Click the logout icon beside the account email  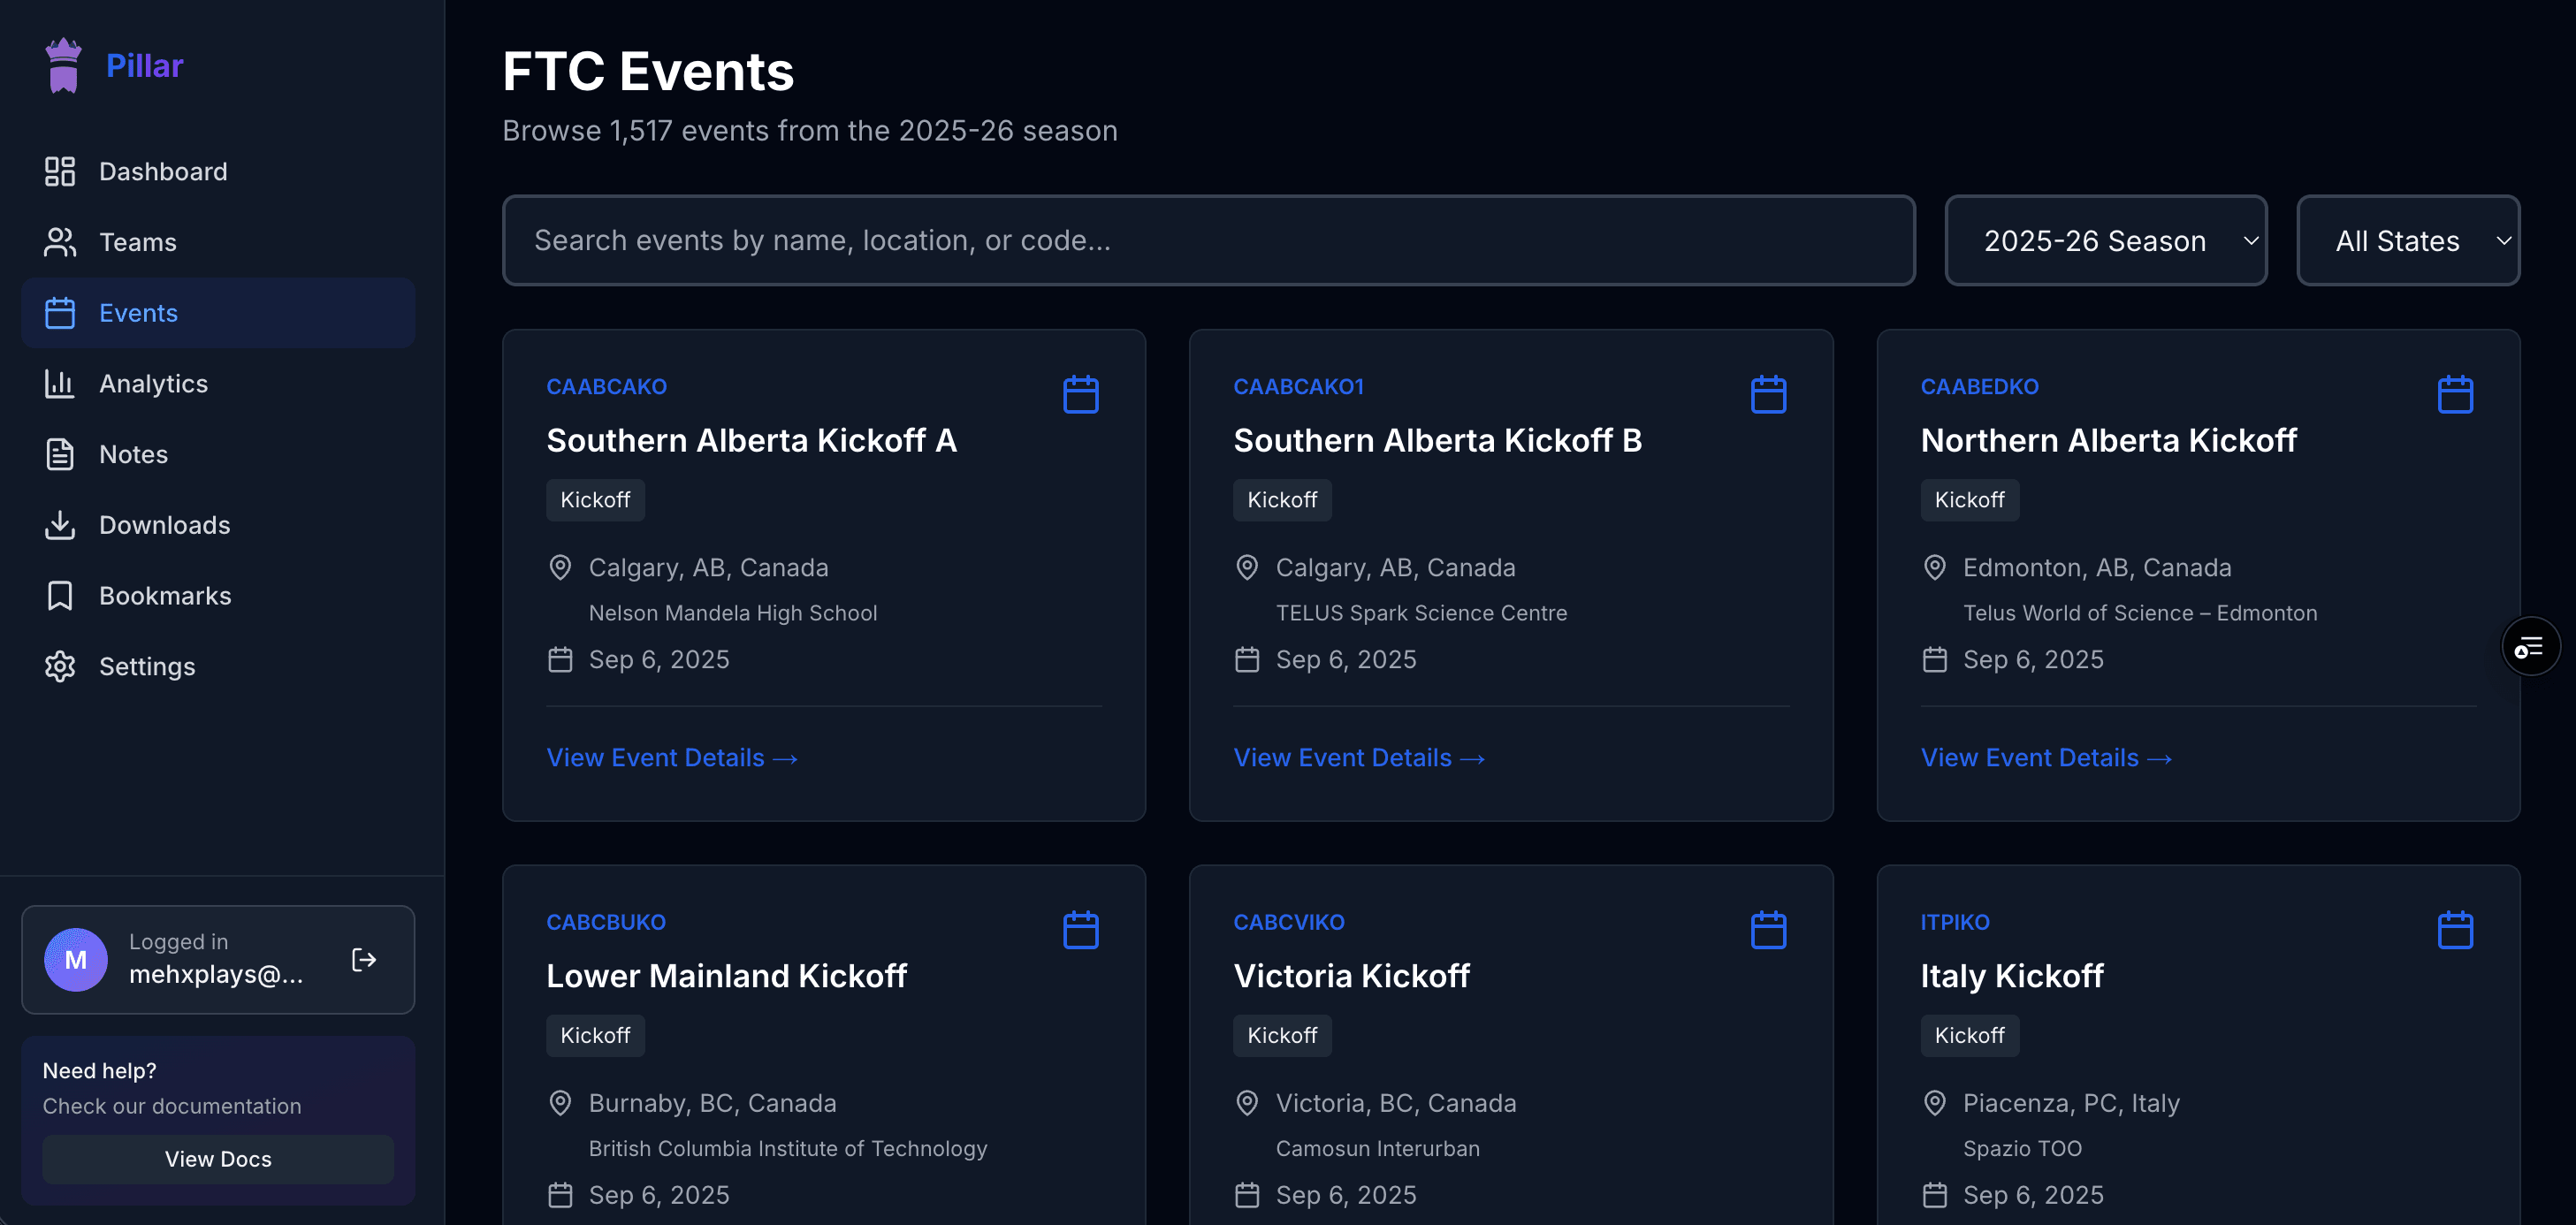pos(364,960)
